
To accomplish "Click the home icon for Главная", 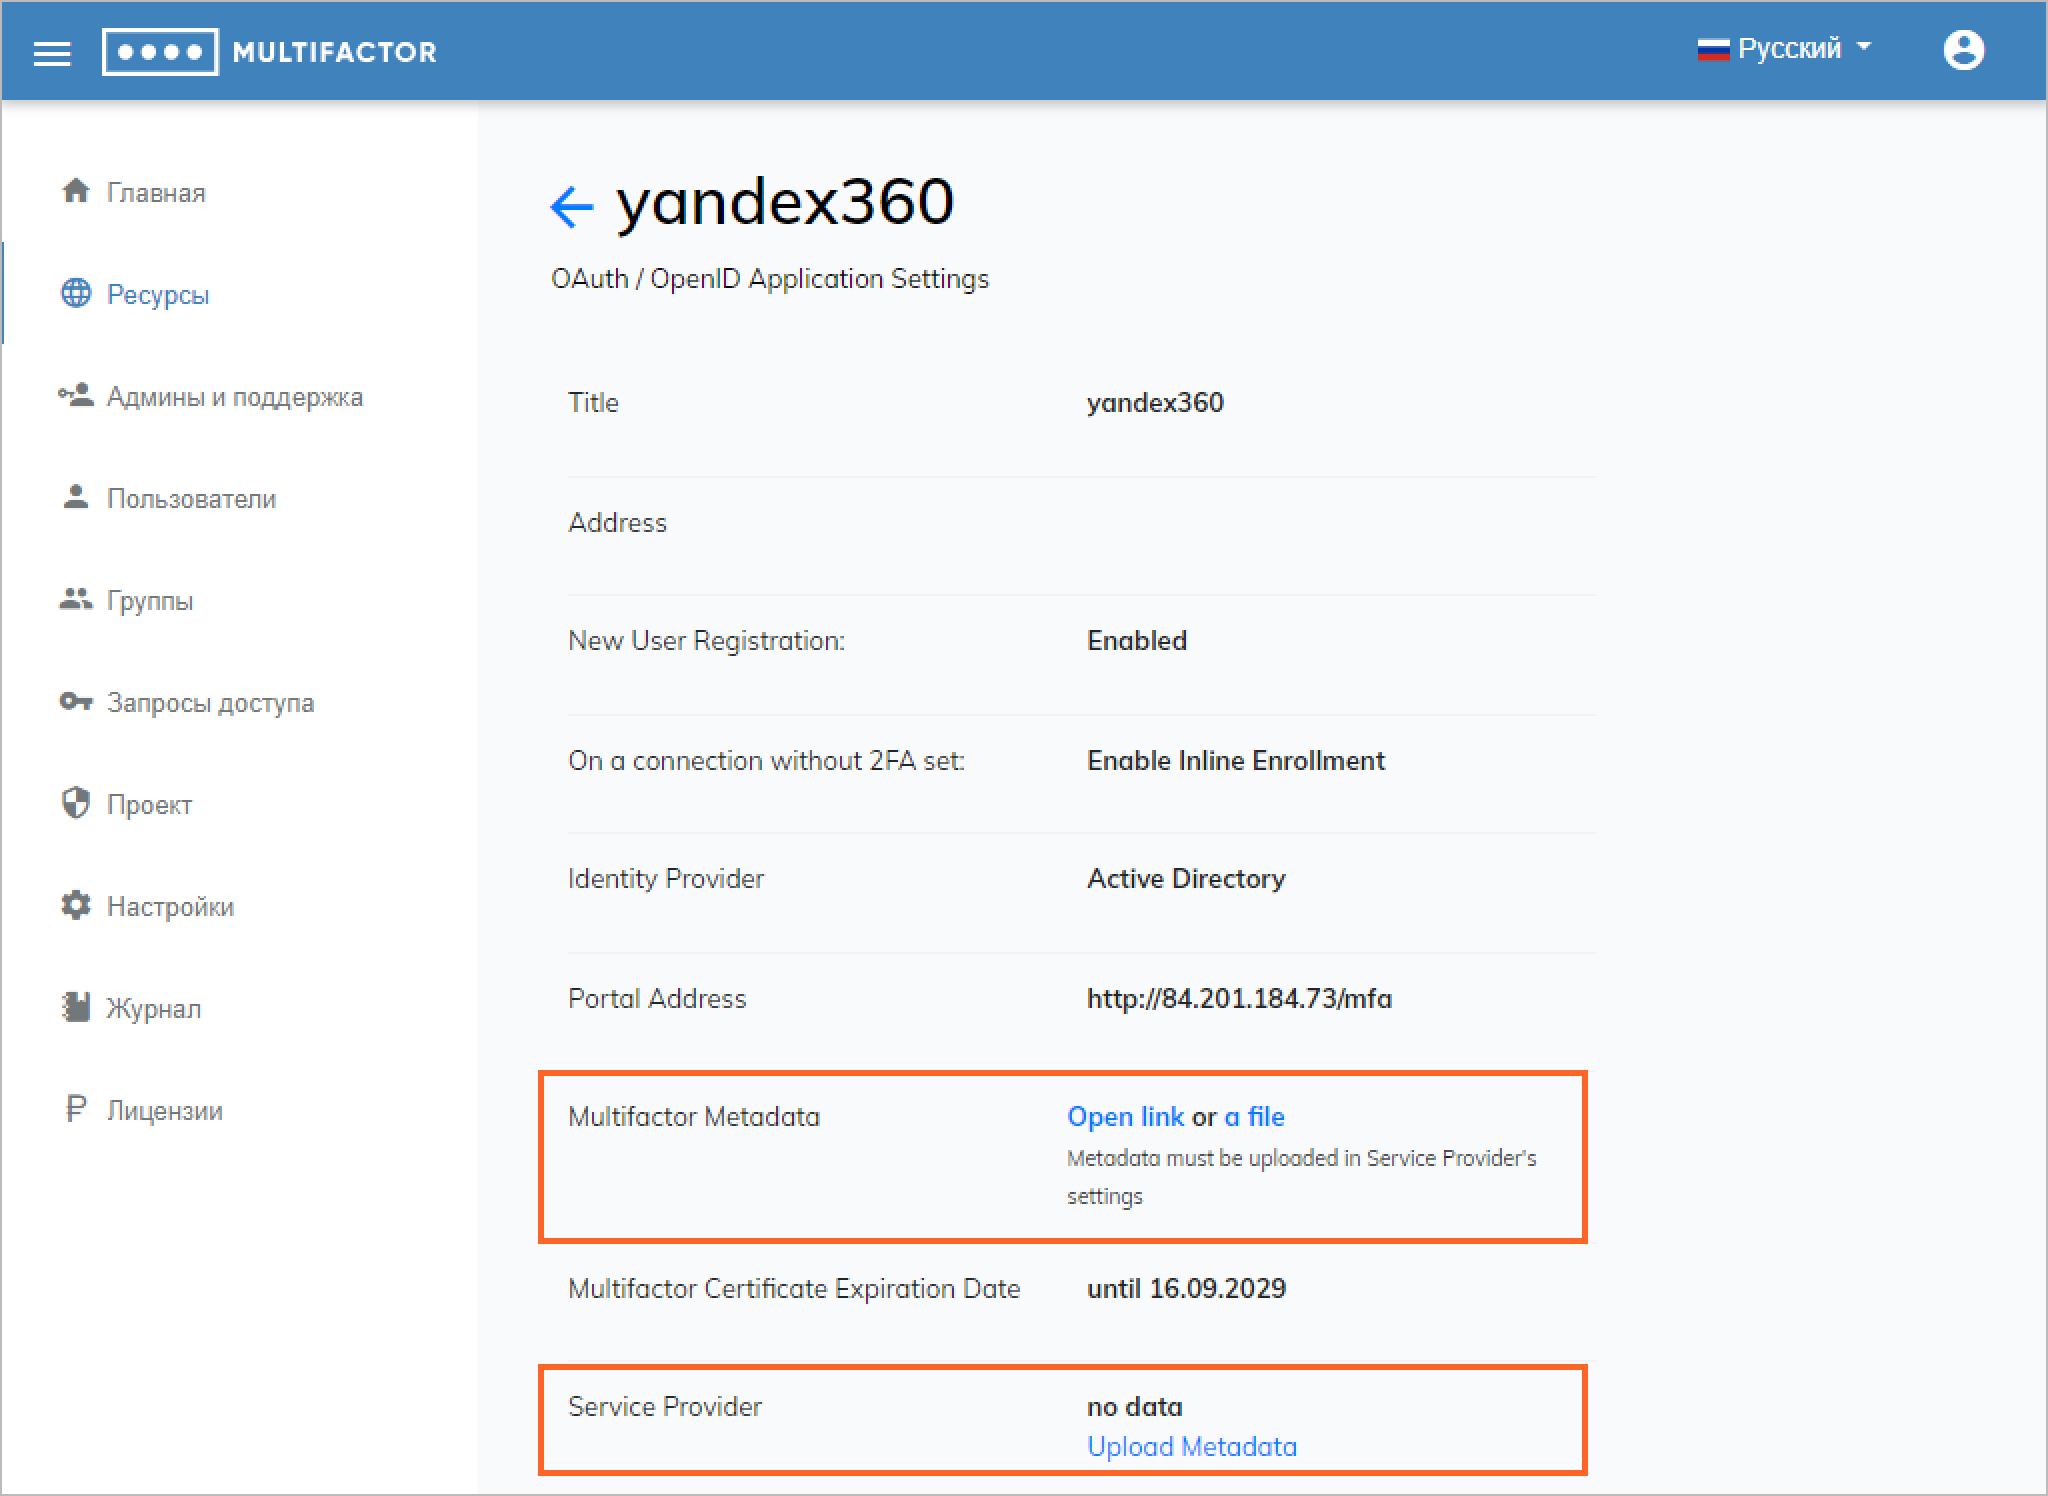I will [x=76, y=191].
